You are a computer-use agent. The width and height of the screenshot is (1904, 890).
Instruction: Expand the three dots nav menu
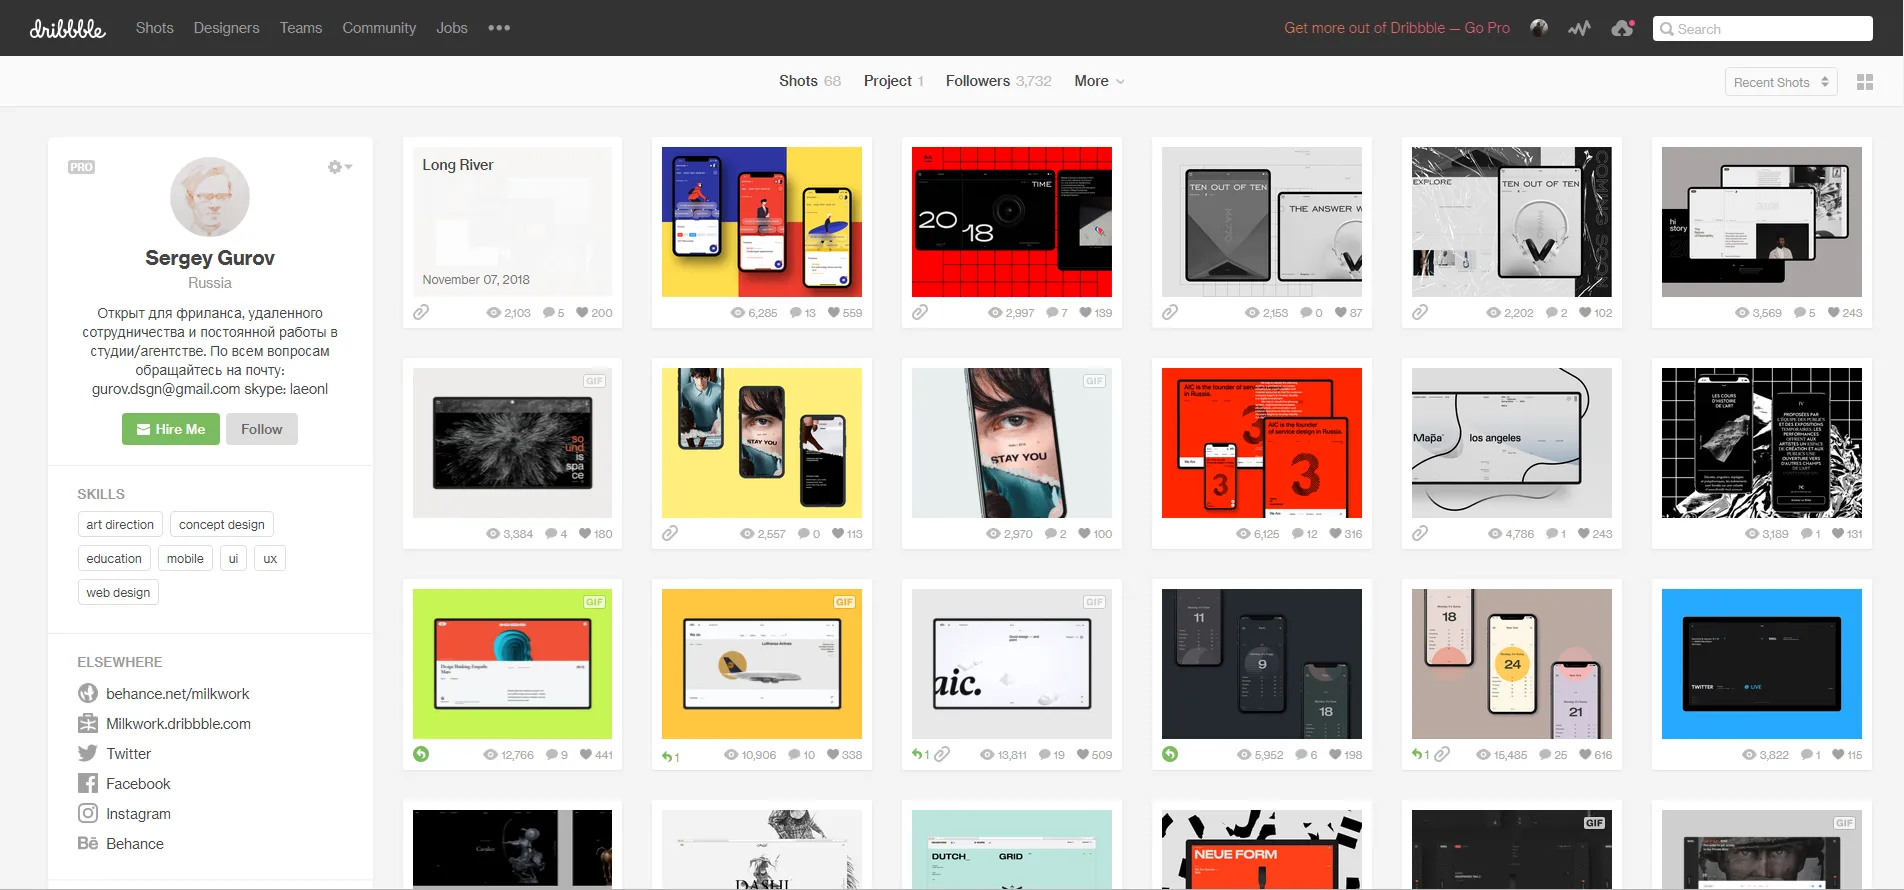click(499, 28)
